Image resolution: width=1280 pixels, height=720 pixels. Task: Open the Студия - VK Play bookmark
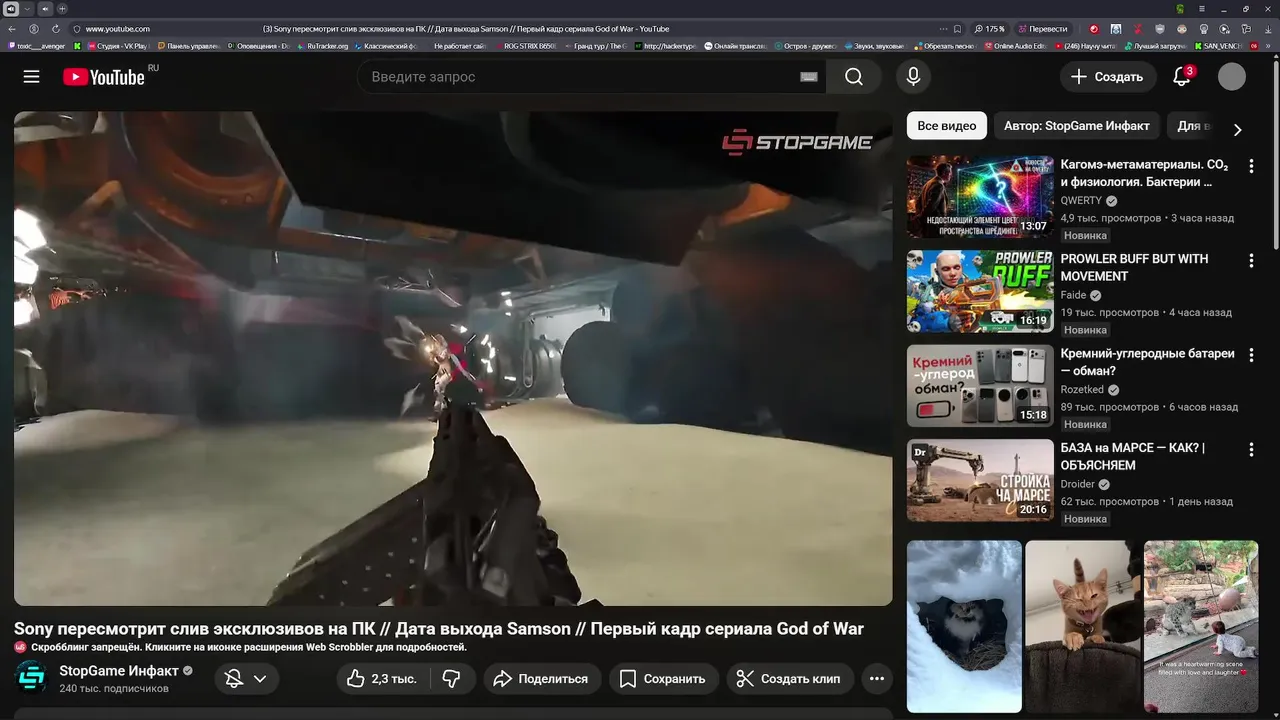(116, 46)
